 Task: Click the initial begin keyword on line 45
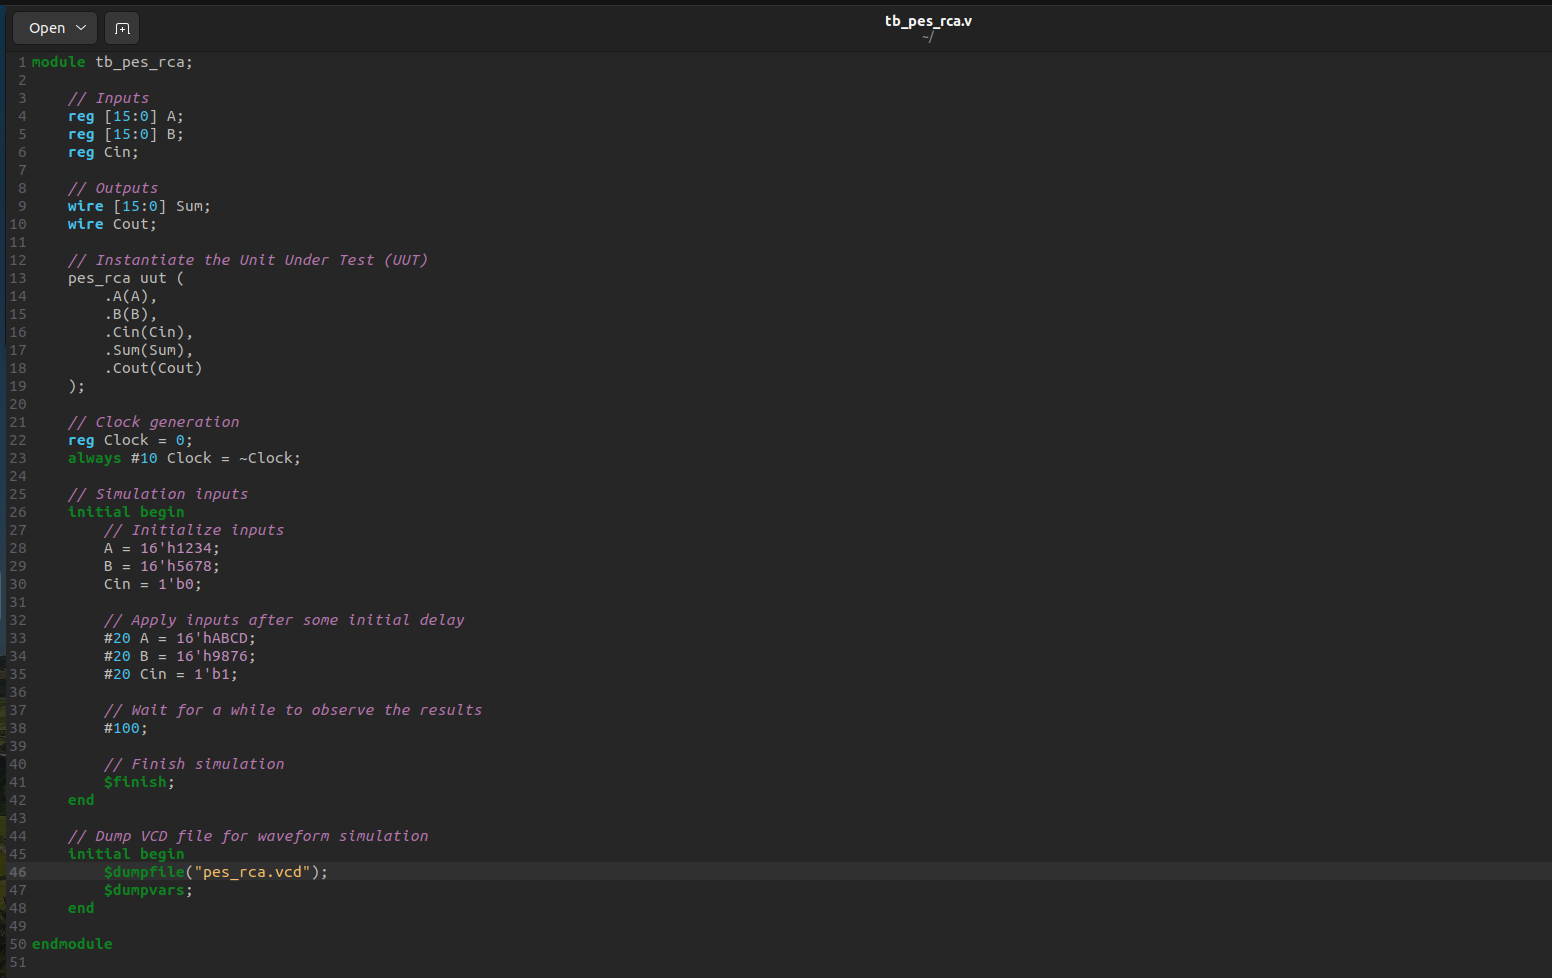point(126,853)
